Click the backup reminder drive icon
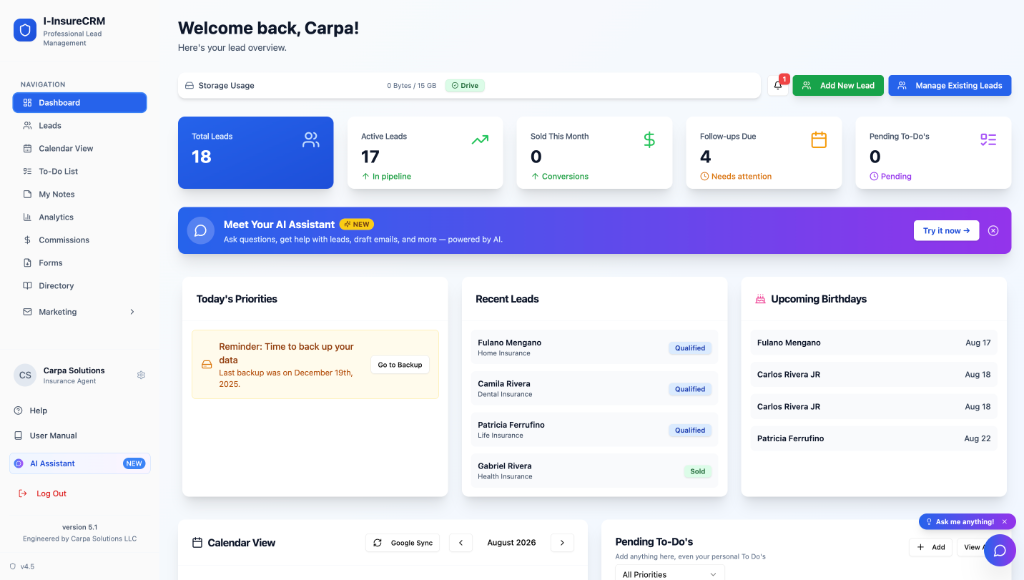Screen dimensions: 1024x580 click(207, 364)
